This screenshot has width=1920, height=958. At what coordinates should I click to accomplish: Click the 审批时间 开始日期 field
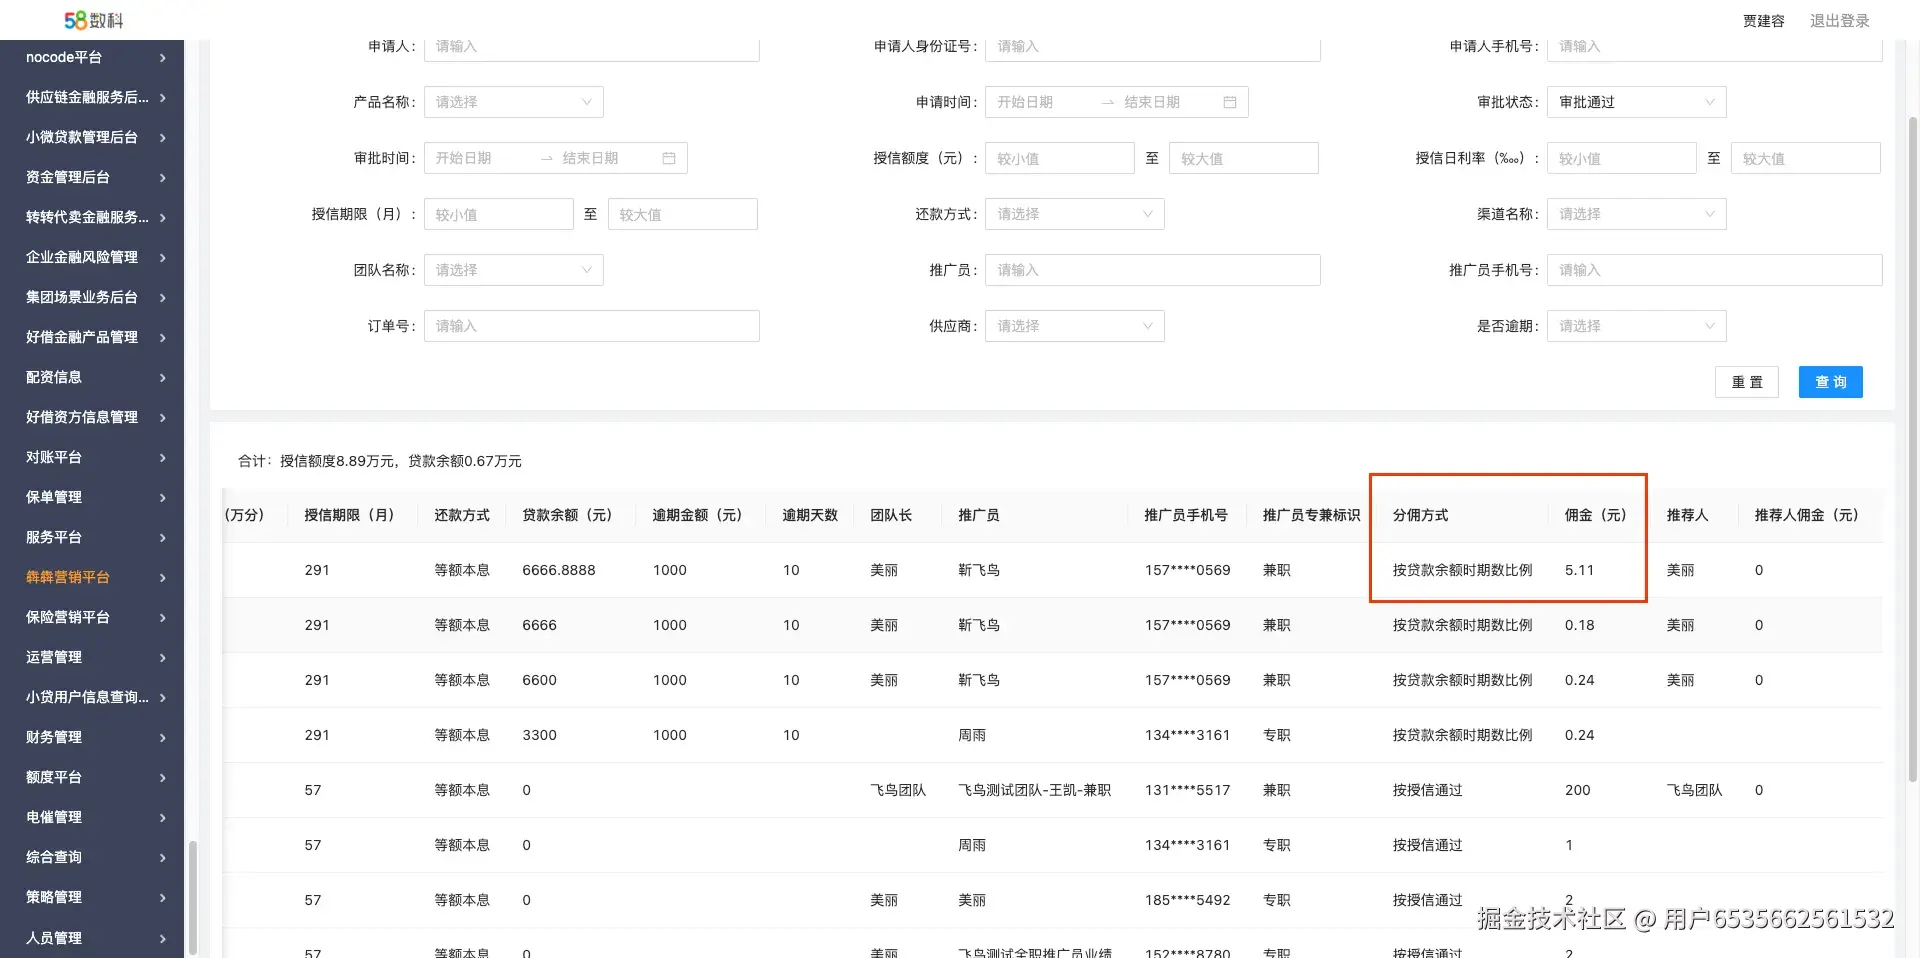click(x=479, y=158)
